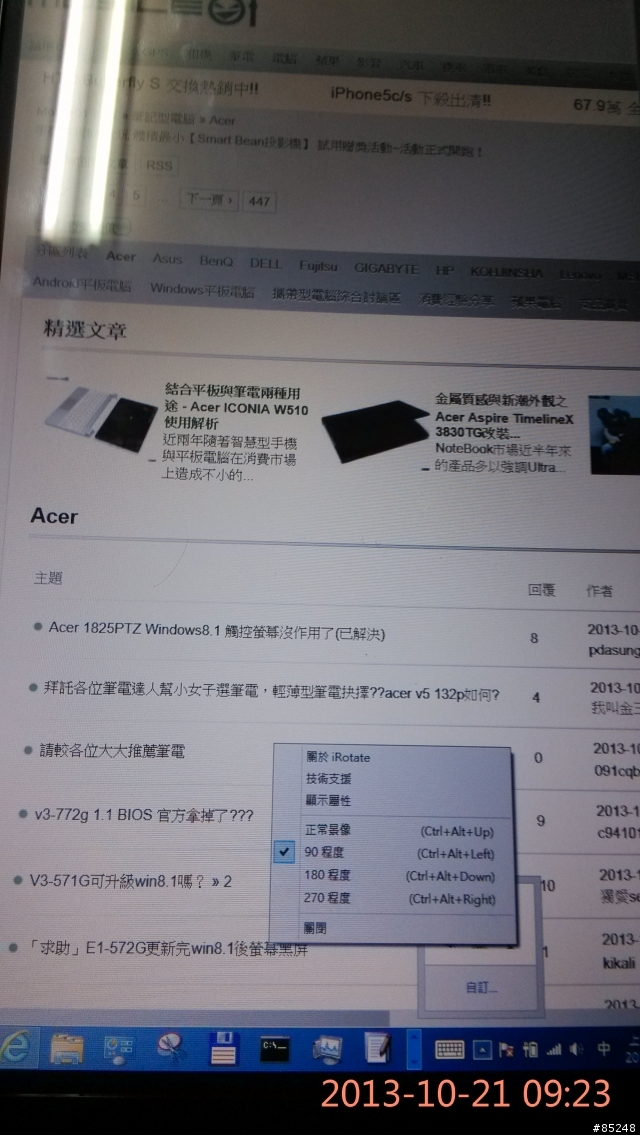The image size is (640, 1136).
Task: Select 關於 iRotate menu entry
Action: [x=338, y=757]
